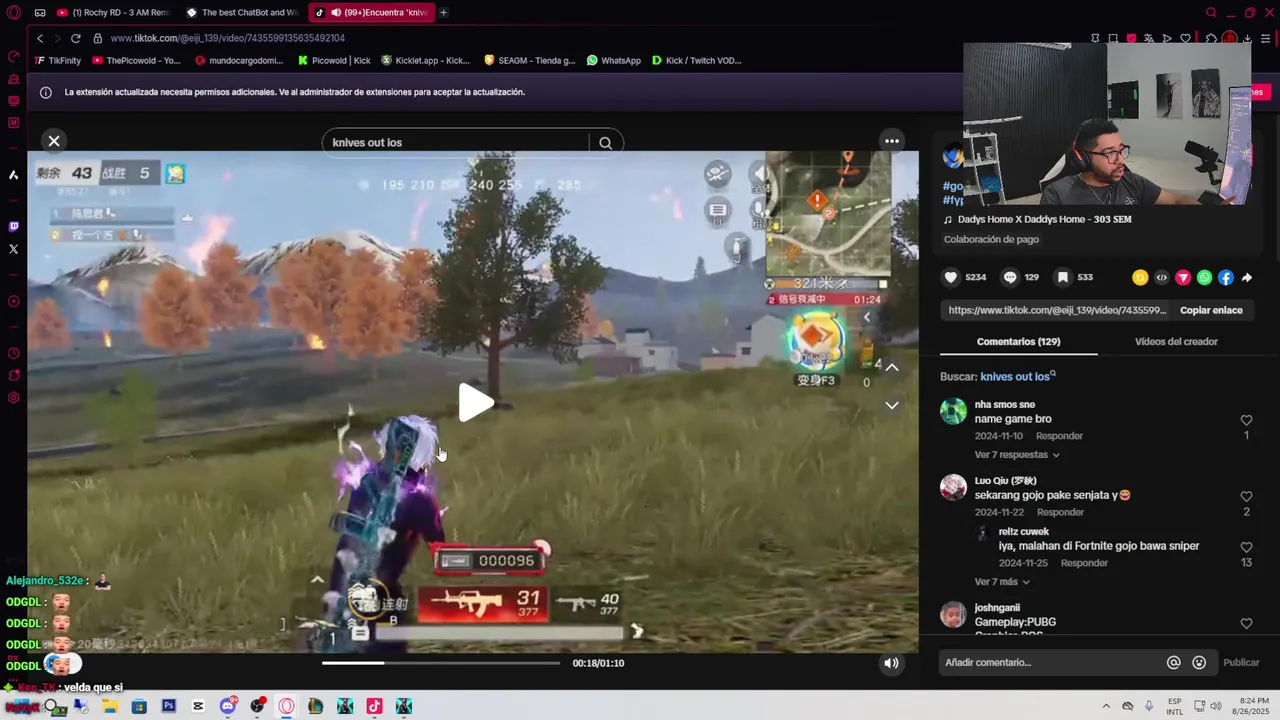The width and height of the screenshot is (1280, 720).
Task: Select the 'Comentarios (129)' tab
Action: click(x=1018, y=341)
